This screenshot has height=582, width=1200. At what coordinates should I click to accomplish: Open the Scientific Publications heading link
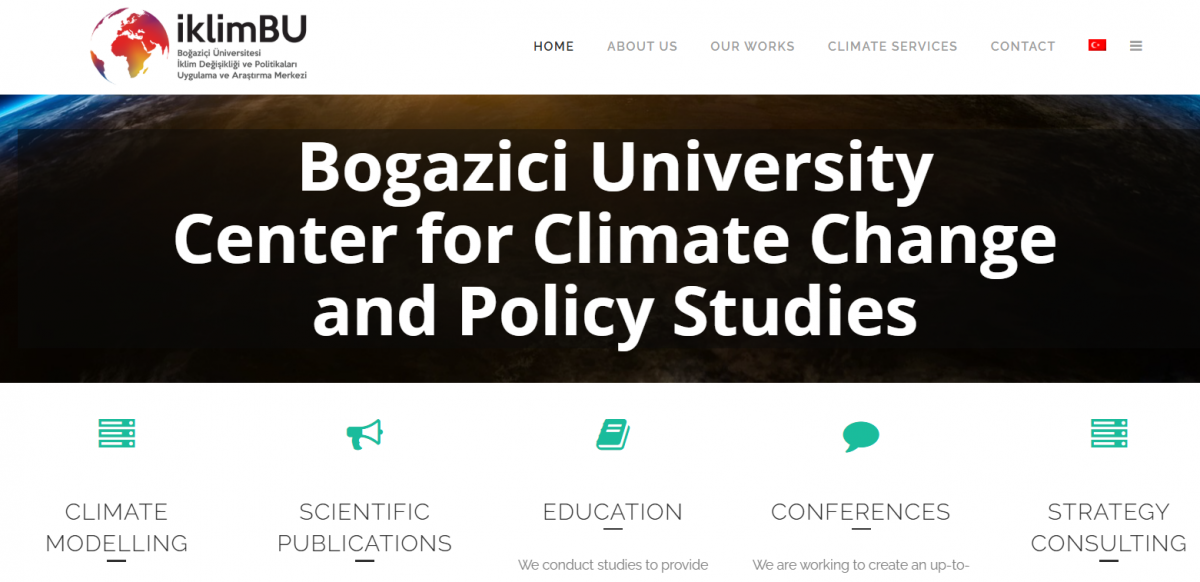click(365, 527)
